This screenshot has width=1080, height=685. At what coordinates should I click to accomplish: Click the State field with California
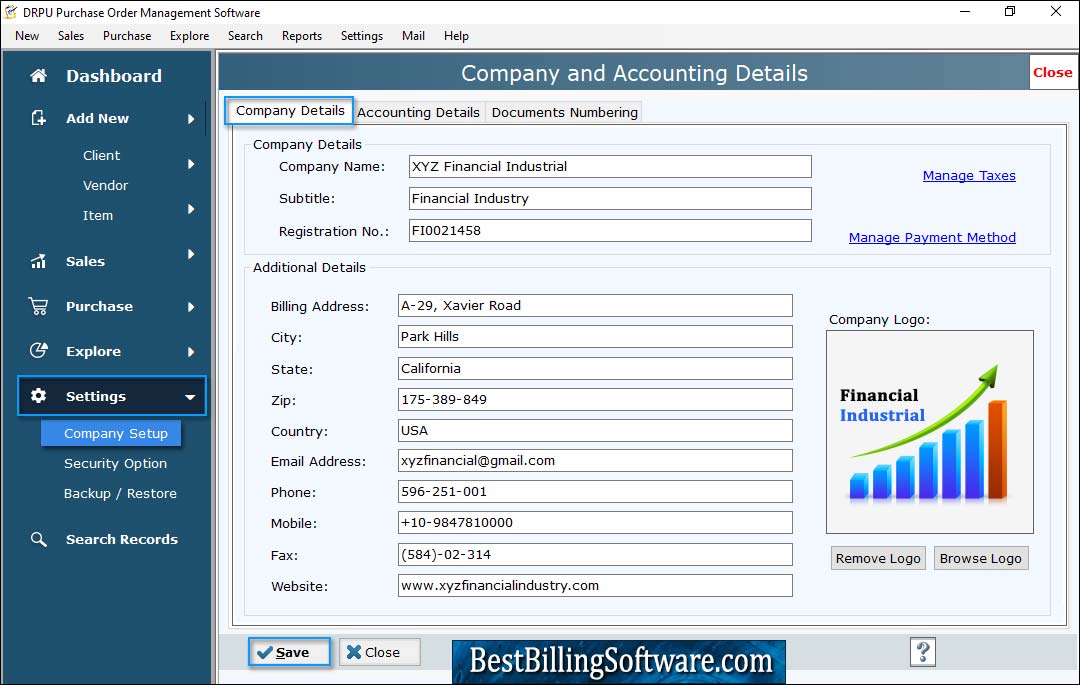pyautogui.click(x=595, y=368)
